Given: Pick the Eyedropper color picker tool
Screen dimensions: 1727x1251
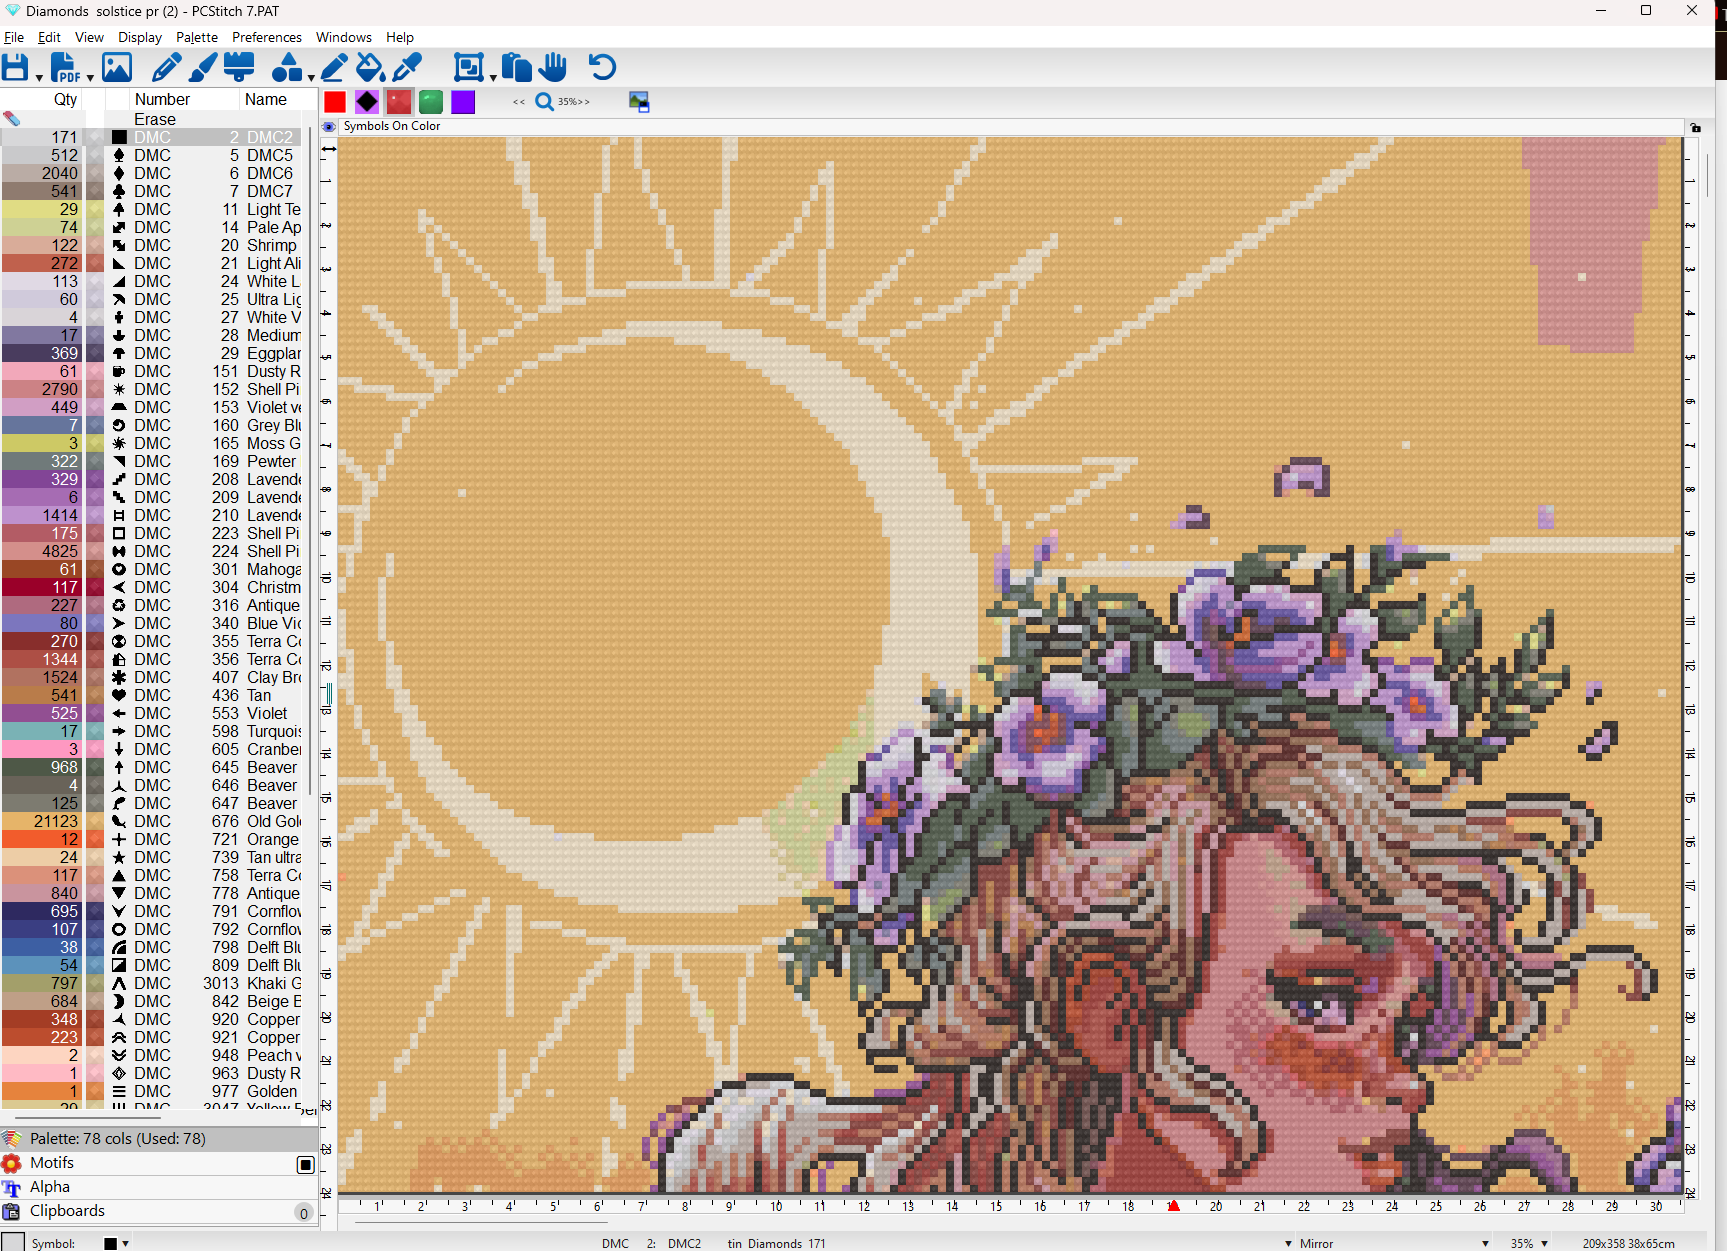Looking at the screenshot, I should point(407,68).
